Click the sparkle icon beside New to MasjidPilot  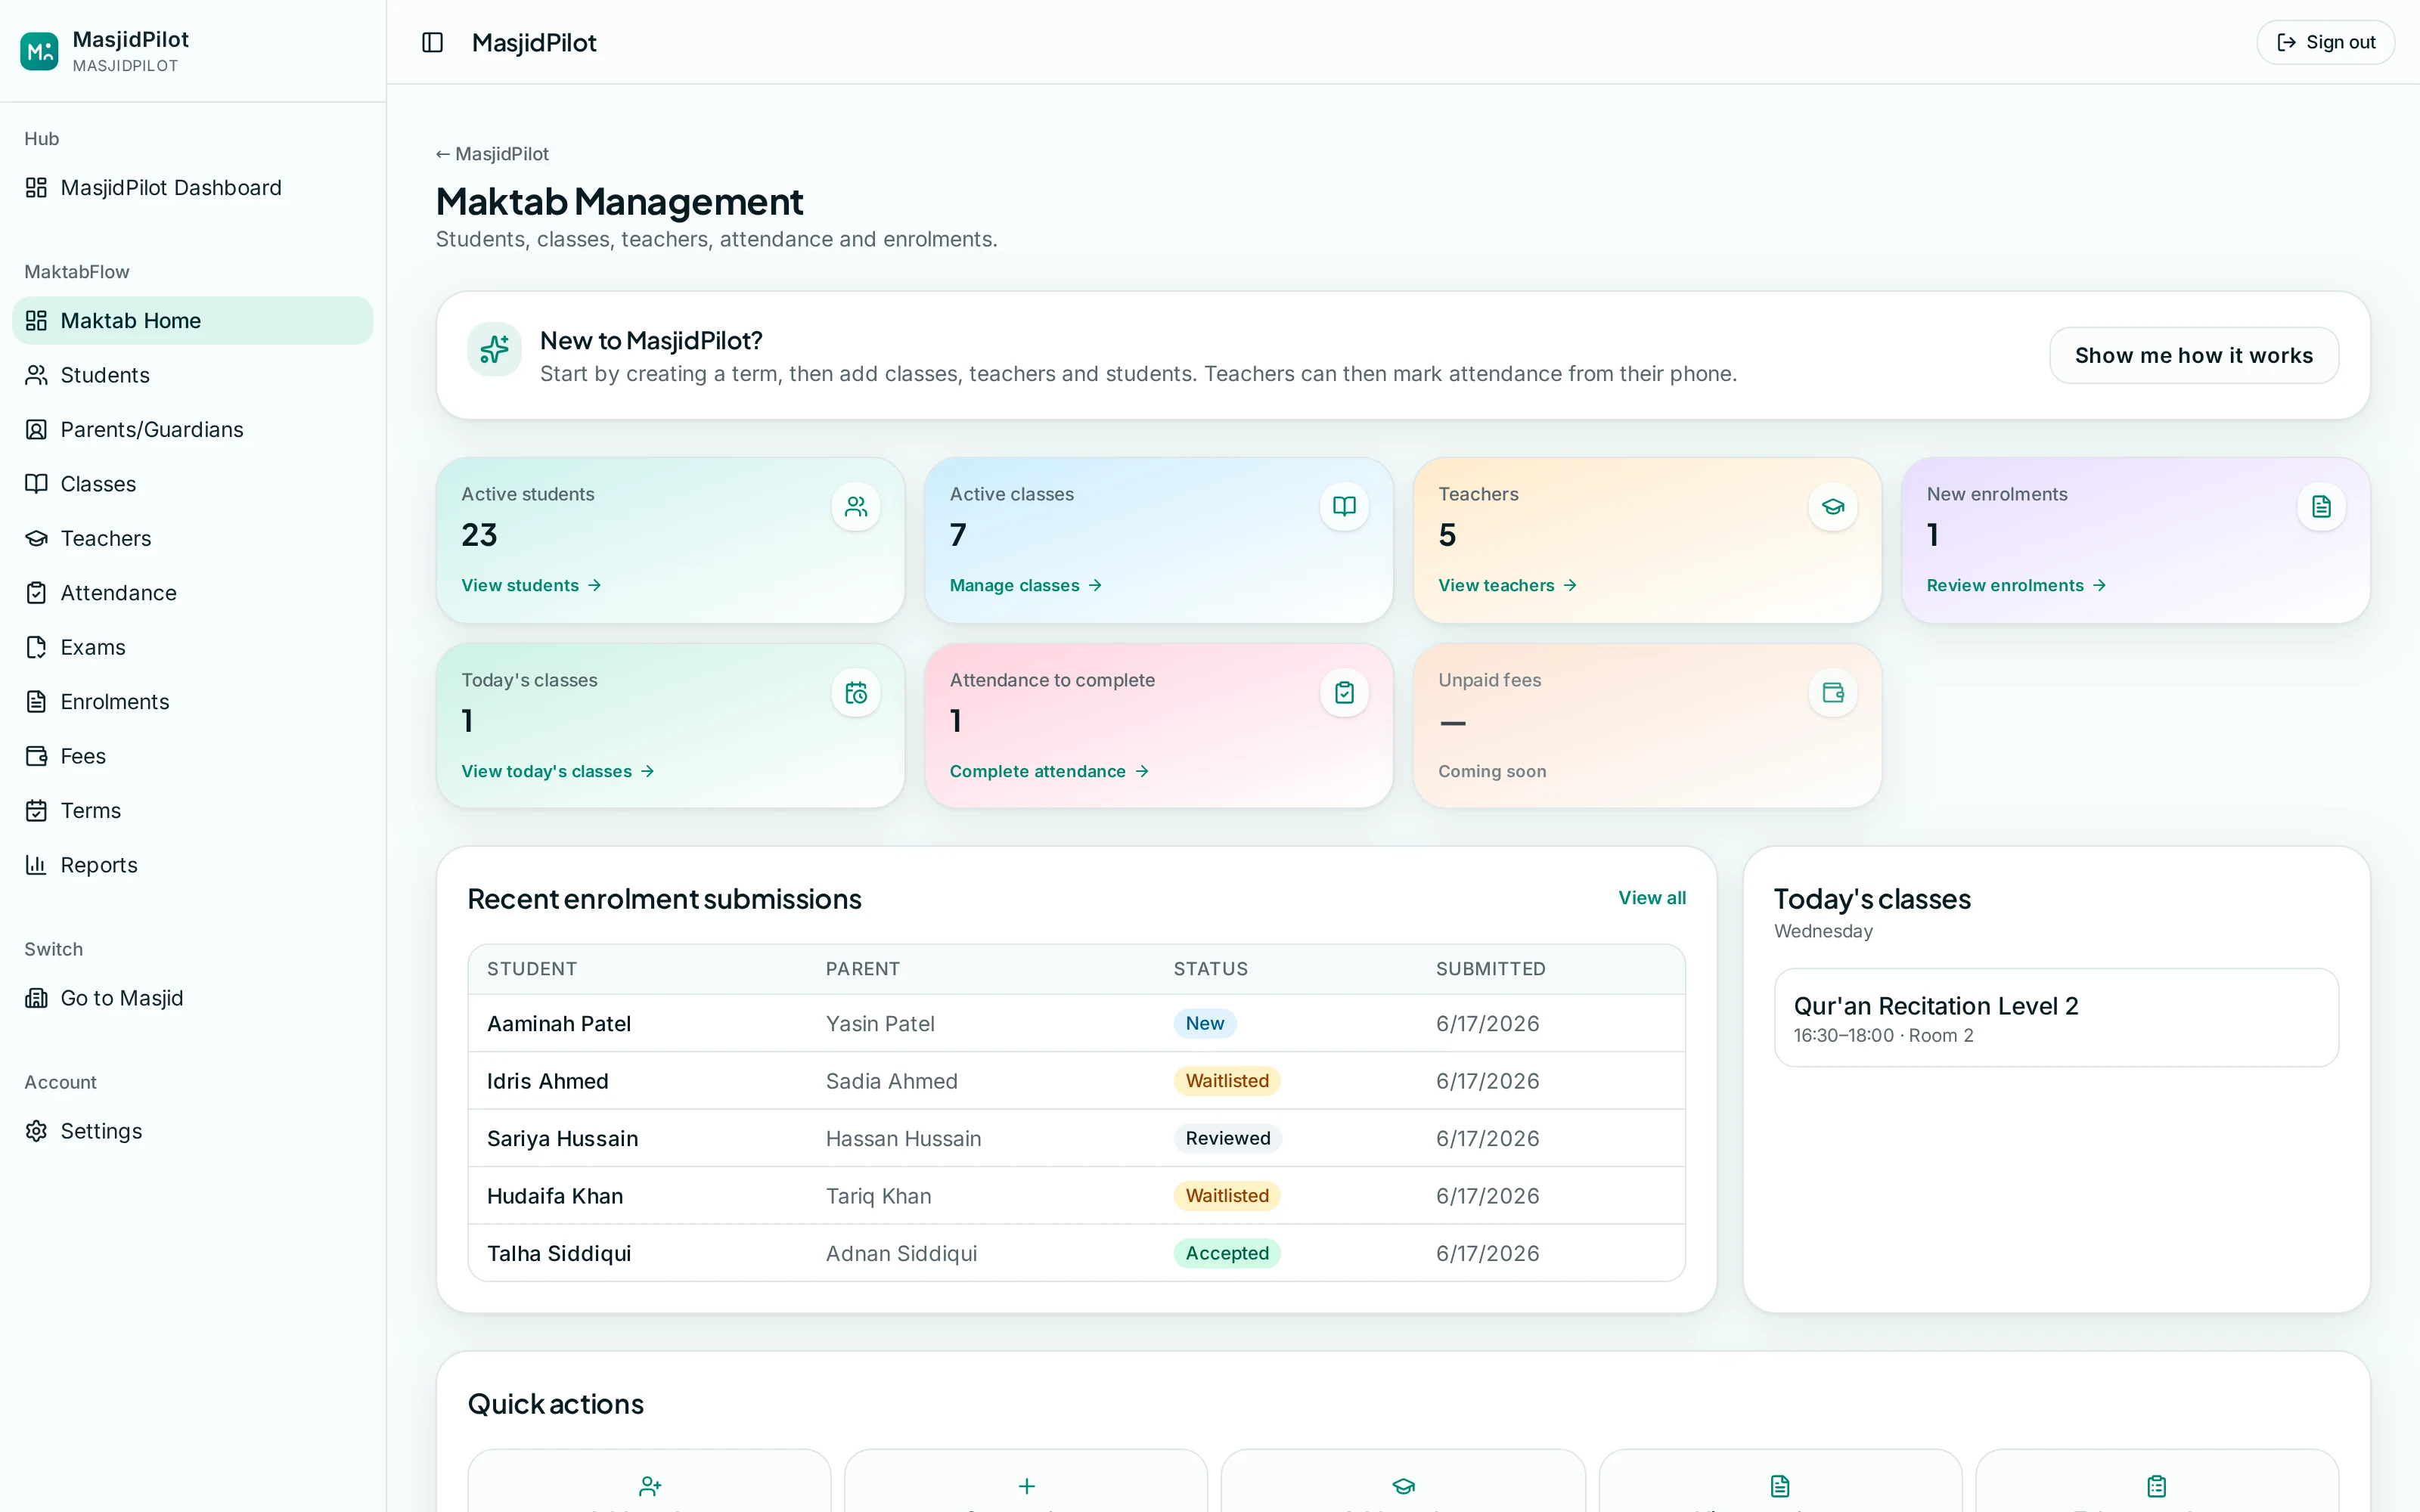tap(494, 349)
